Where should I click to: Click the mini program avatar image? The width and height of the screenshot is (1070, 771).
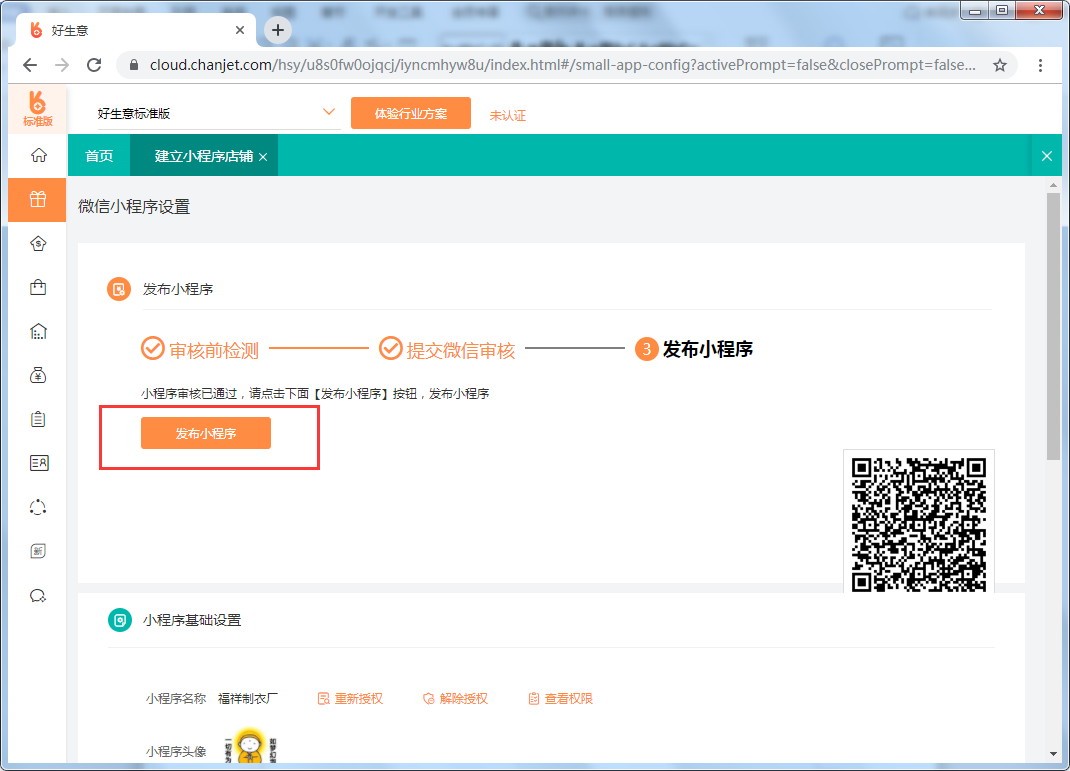250,746
